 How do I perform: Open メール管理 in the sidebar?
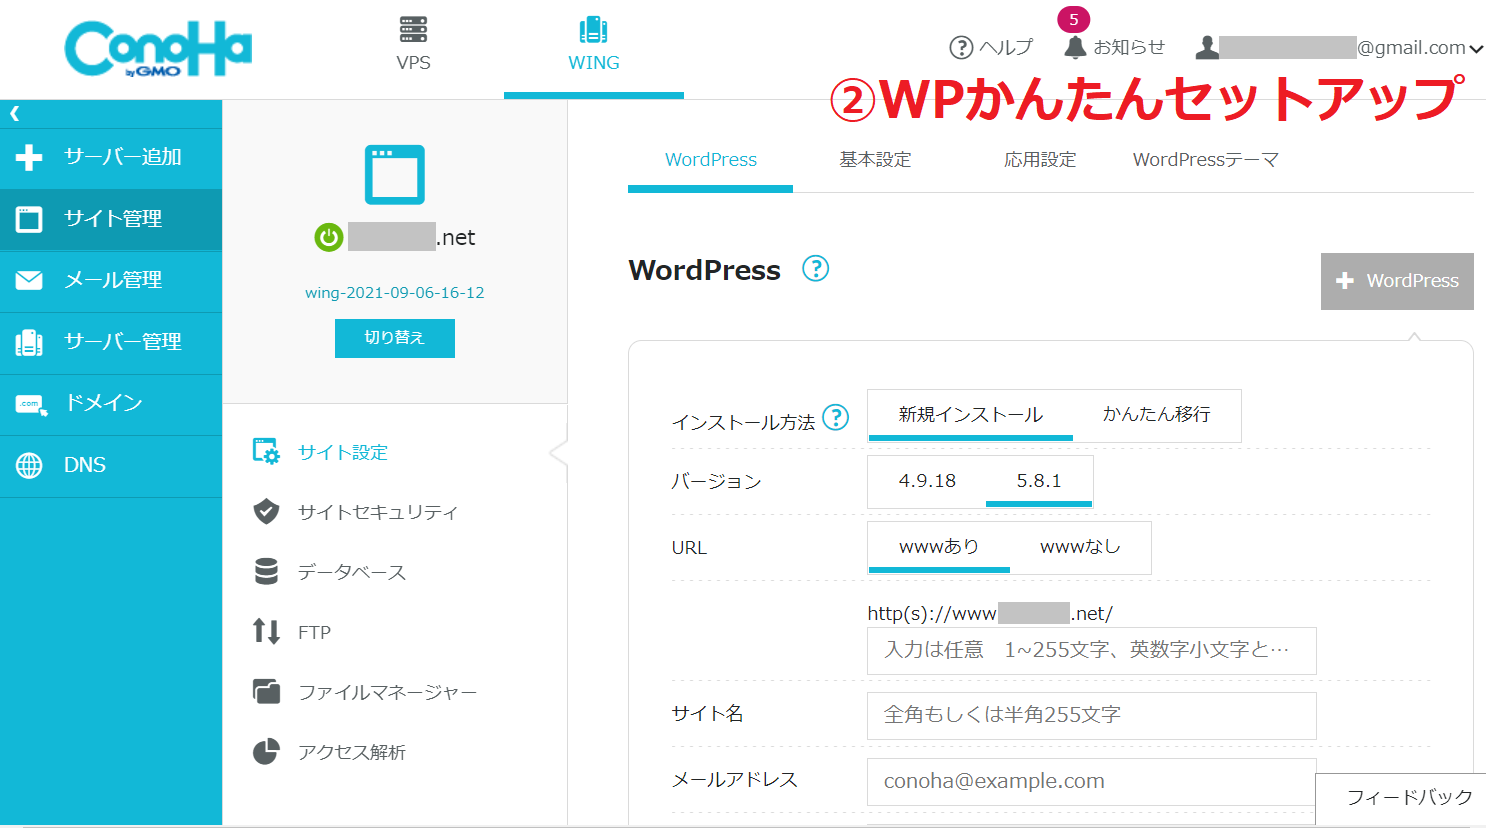(111, 281)
